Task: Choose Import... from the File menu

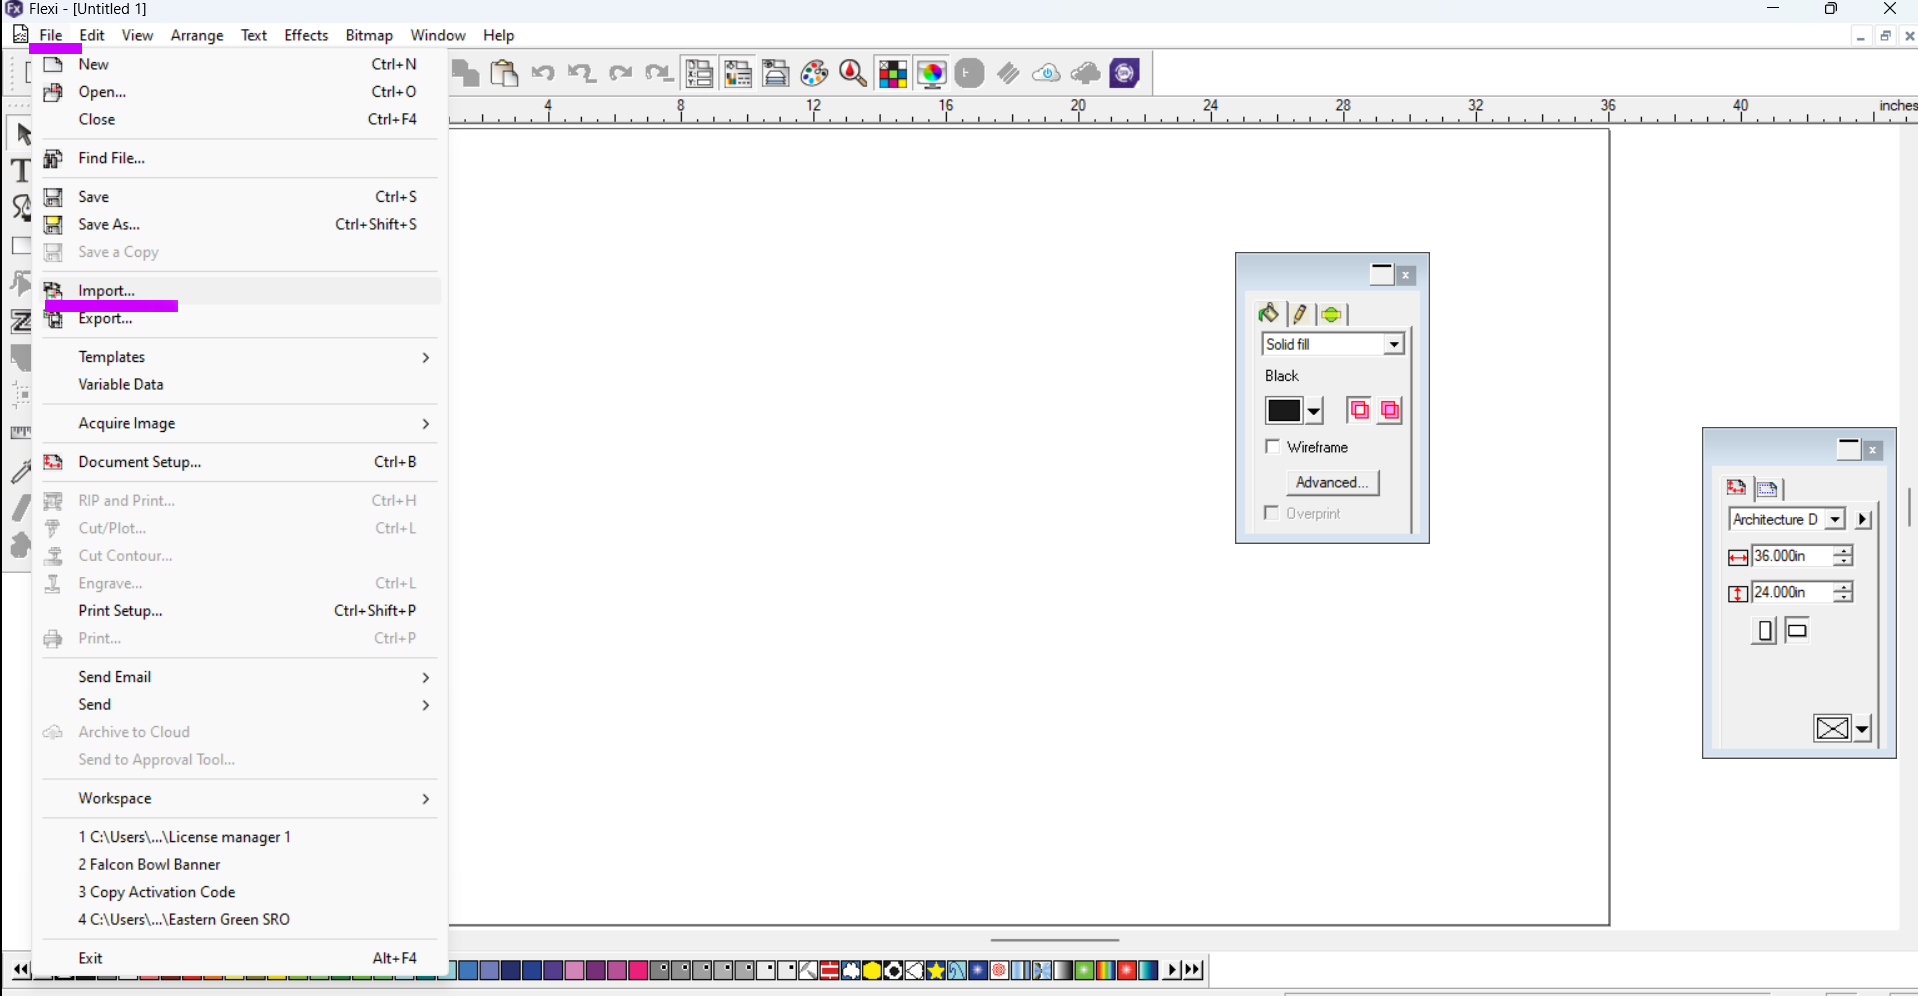Action: pyautogui.click(x=238, y=291)
